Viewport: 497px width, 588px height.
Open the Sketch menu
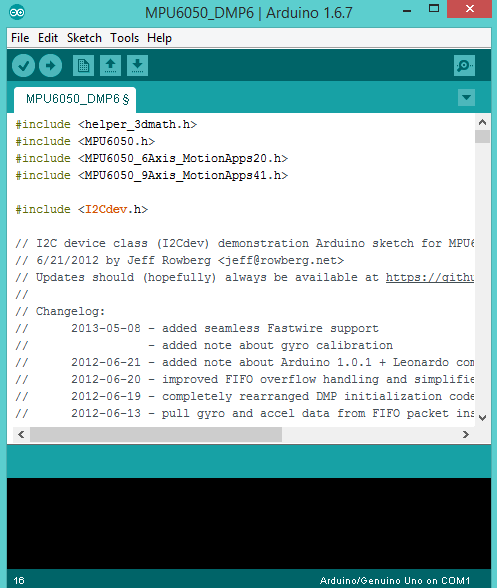pyautogui.click(x=84, y=38)
